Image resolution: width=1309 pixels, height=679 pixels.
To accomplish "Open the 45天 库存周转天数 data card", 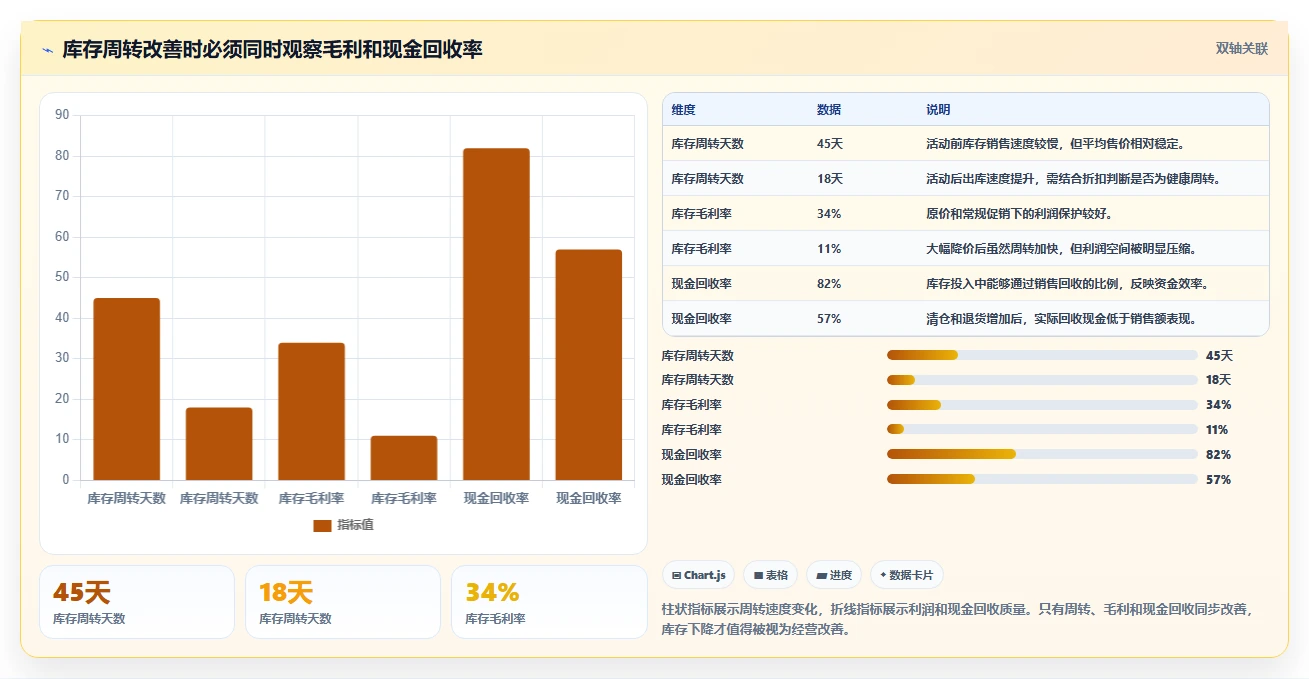I will click(137, 602).
